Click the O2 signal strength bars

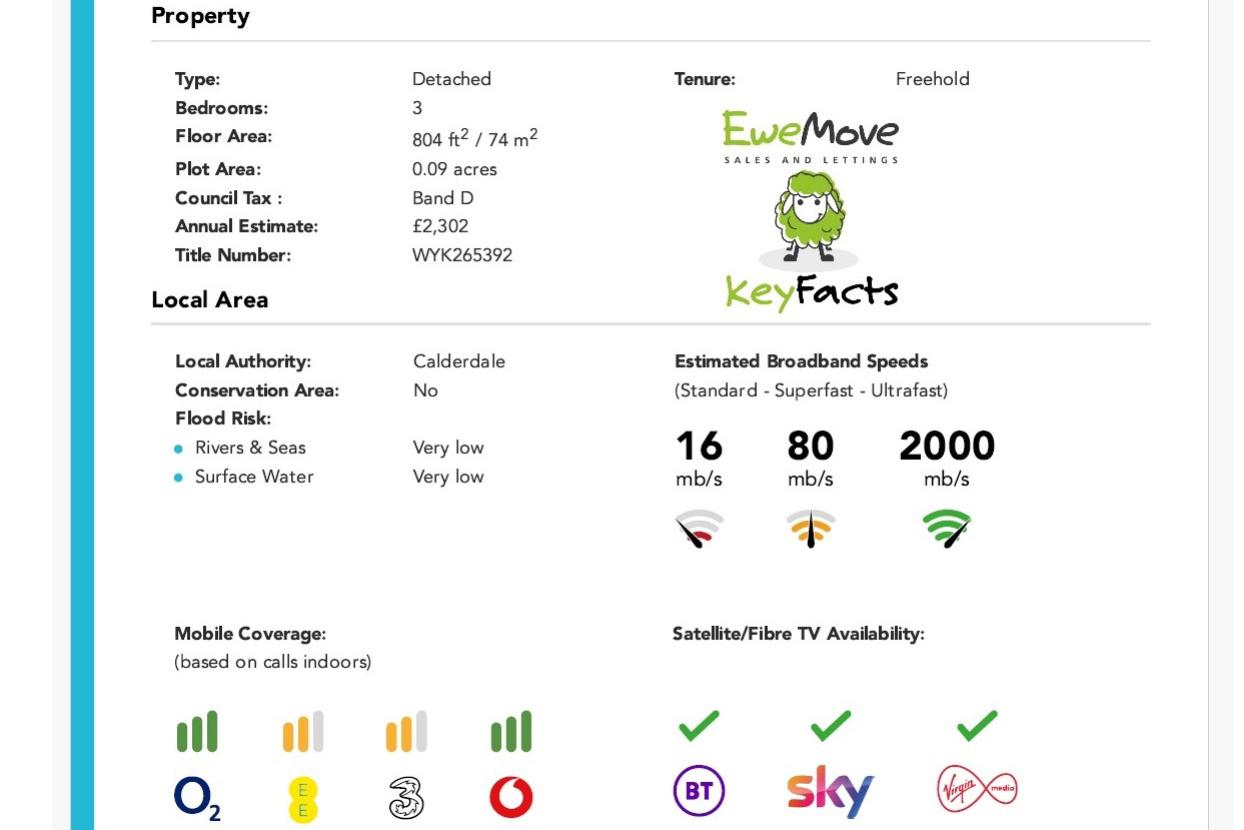click(197, 732)
